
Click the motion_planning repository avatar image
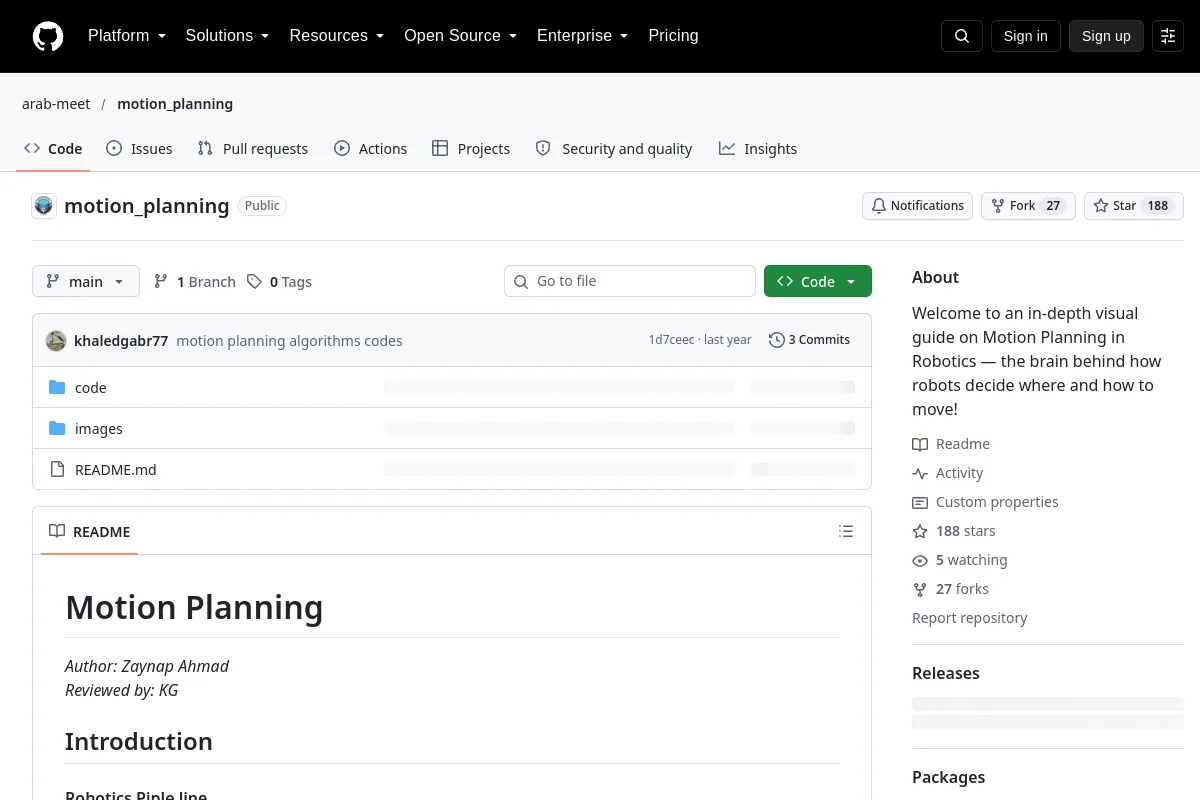[44, 206]
